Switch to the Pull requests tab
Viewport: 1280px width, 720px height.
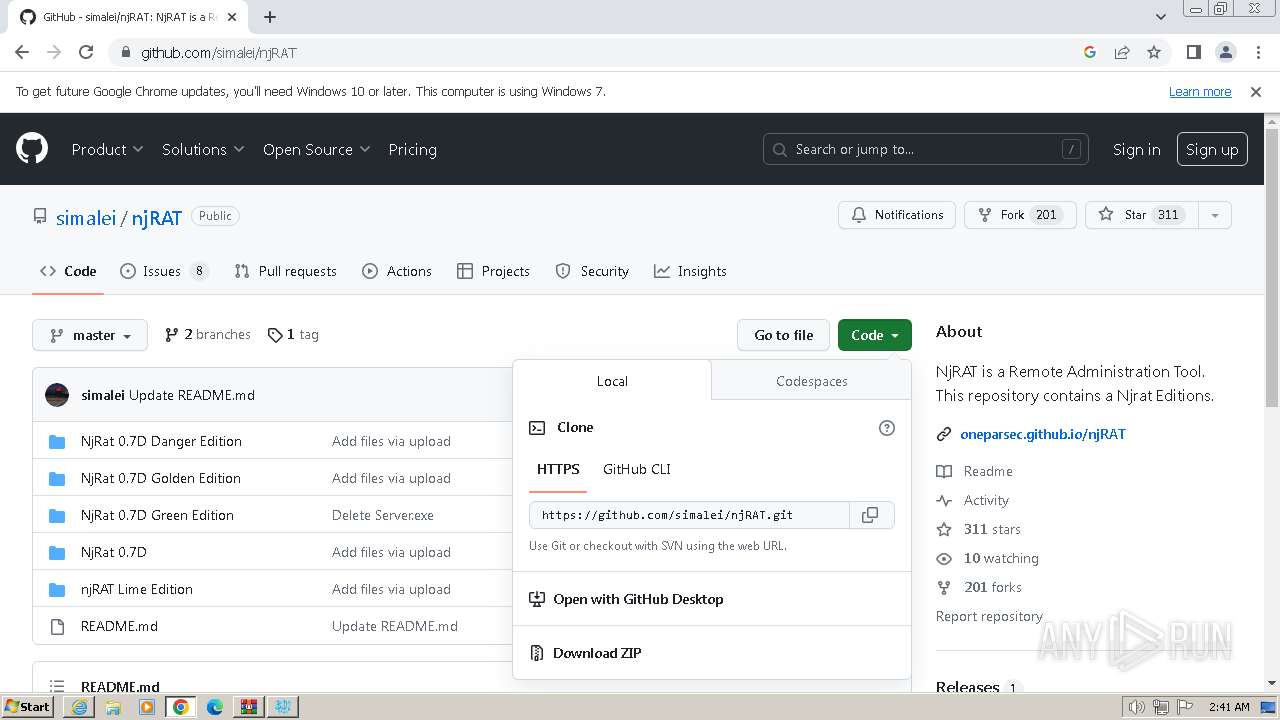tap(285, 271)
